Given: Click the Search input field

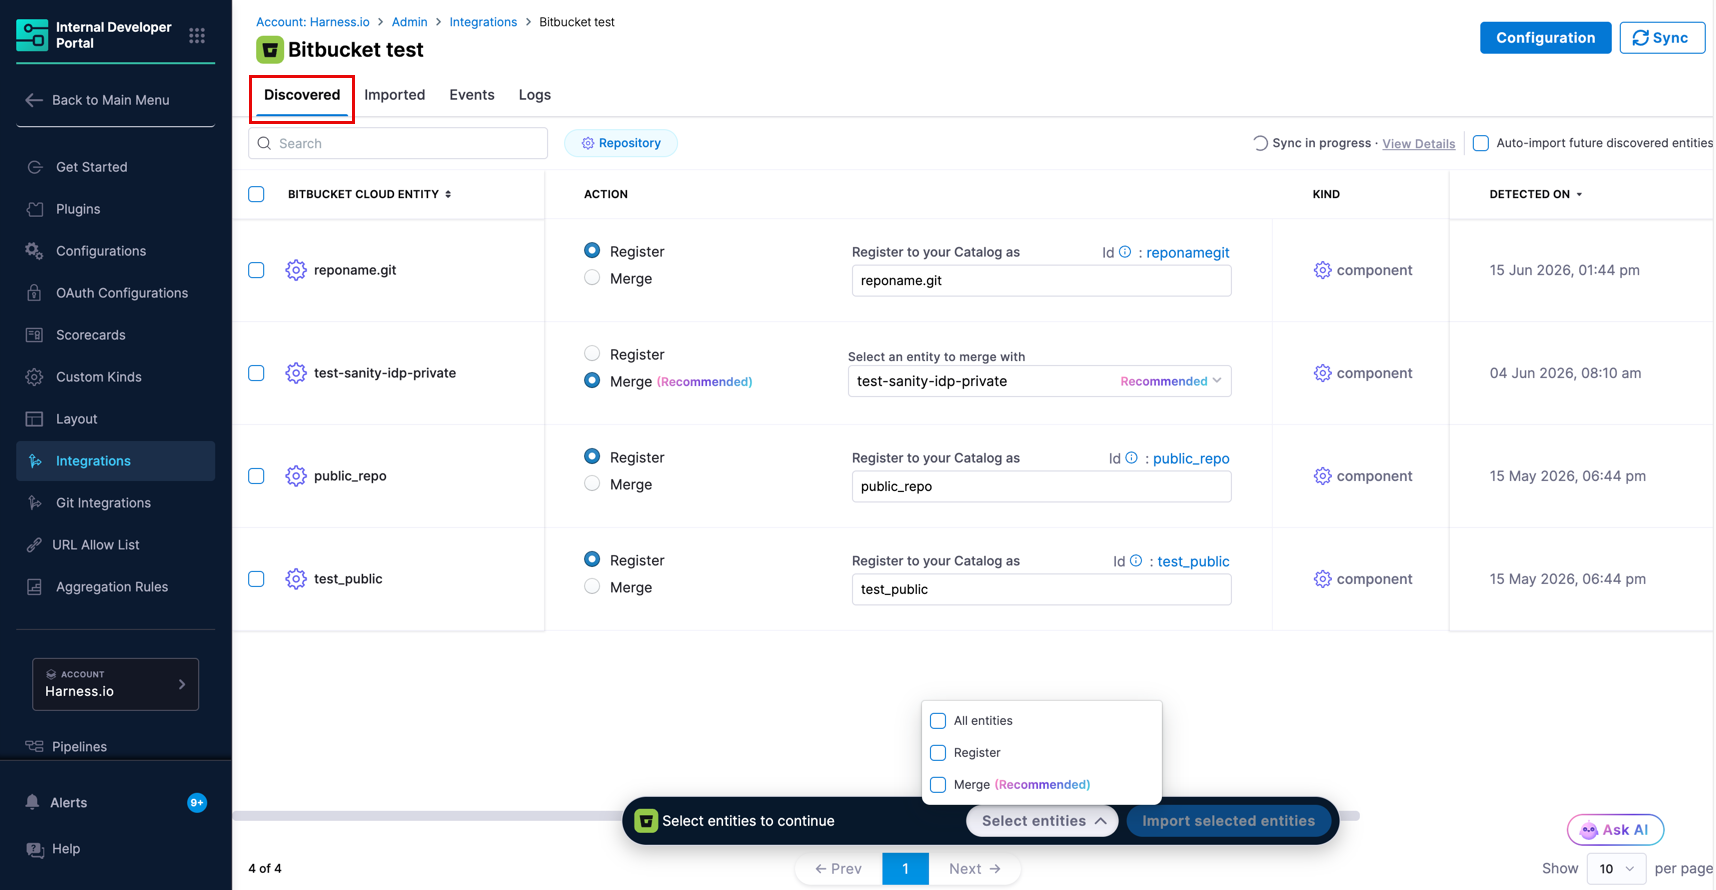Looking at the screenshot, I should tap(398, 143).
